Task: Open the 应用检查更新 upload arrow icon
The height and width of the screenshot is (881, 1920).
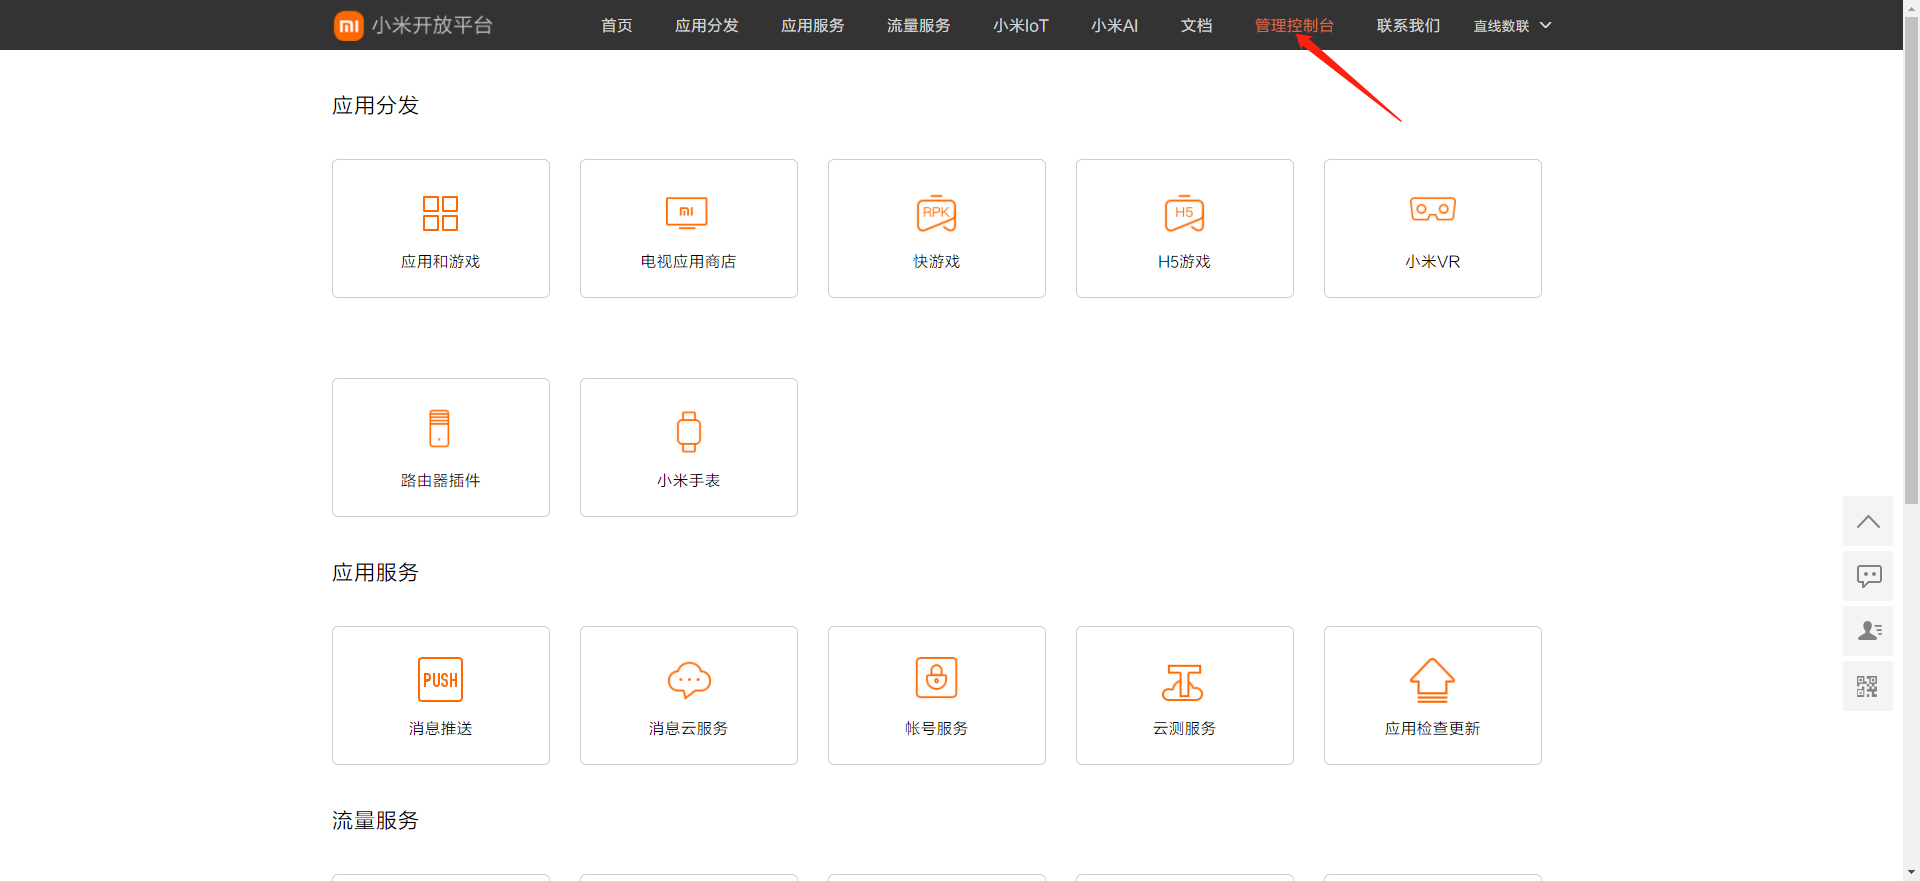Action: [x=1432, y=680]
